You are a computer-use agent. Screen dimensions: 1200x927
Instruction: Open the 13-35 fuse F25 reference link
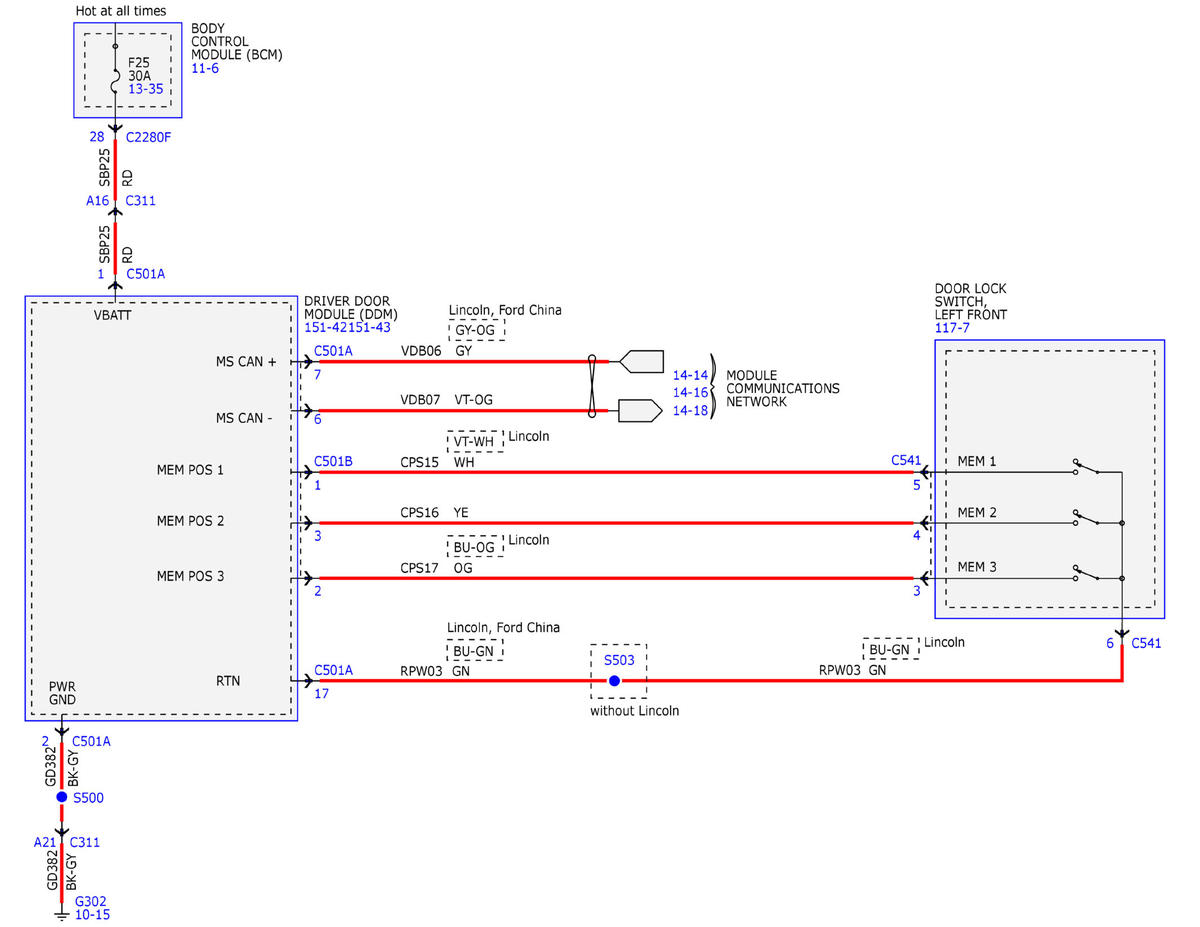click(146, 88)
